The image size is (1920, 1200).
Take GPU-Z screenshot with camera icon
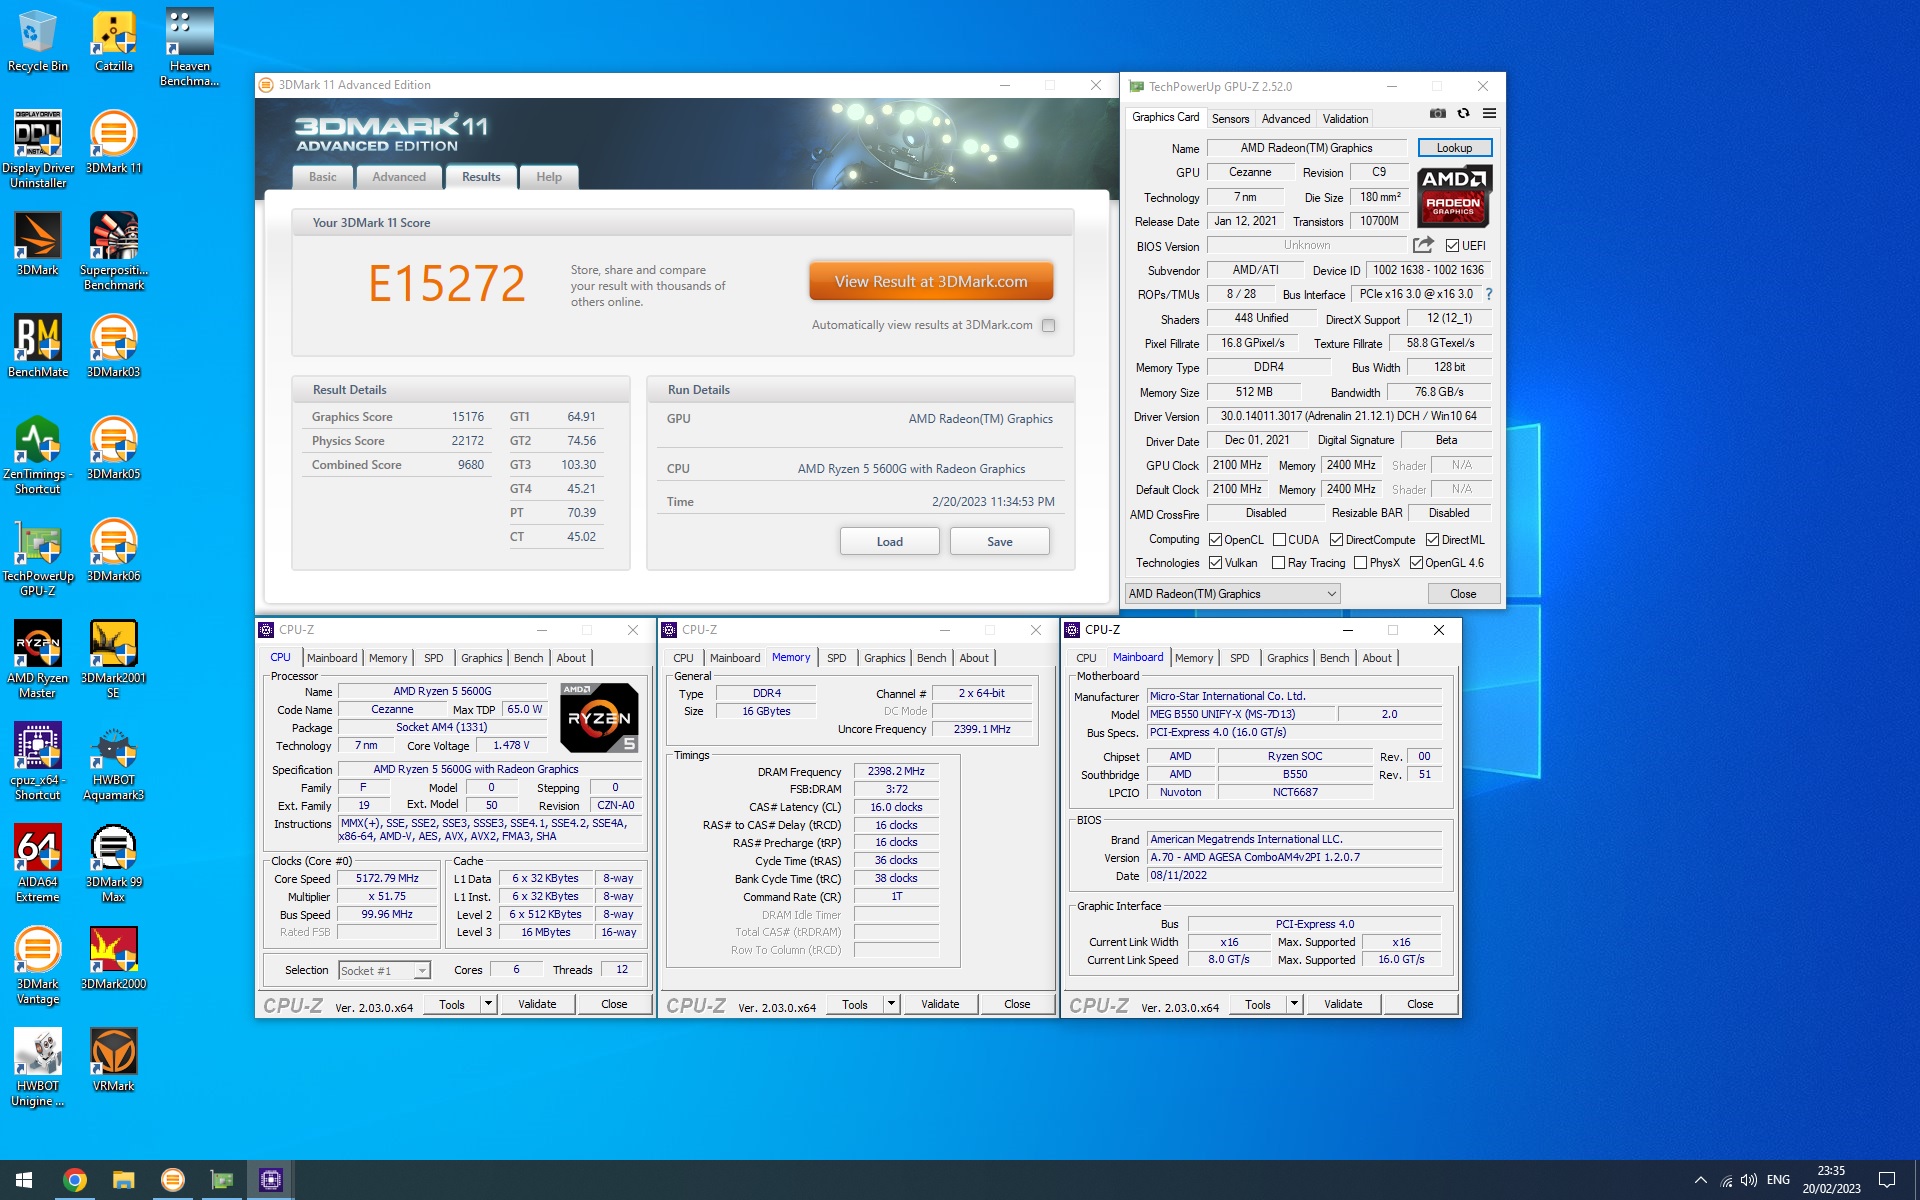(1437, 114)
